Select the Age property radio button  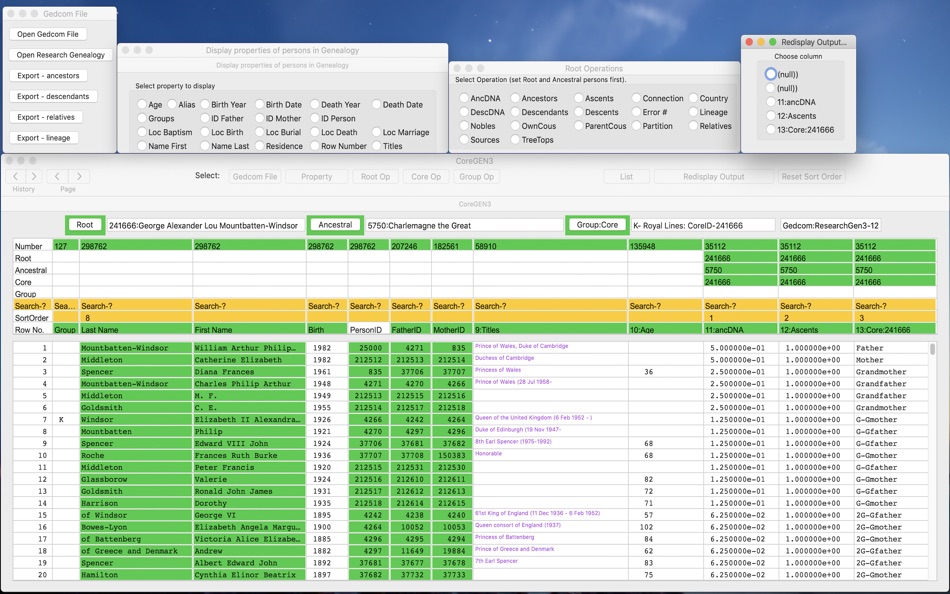142,104
